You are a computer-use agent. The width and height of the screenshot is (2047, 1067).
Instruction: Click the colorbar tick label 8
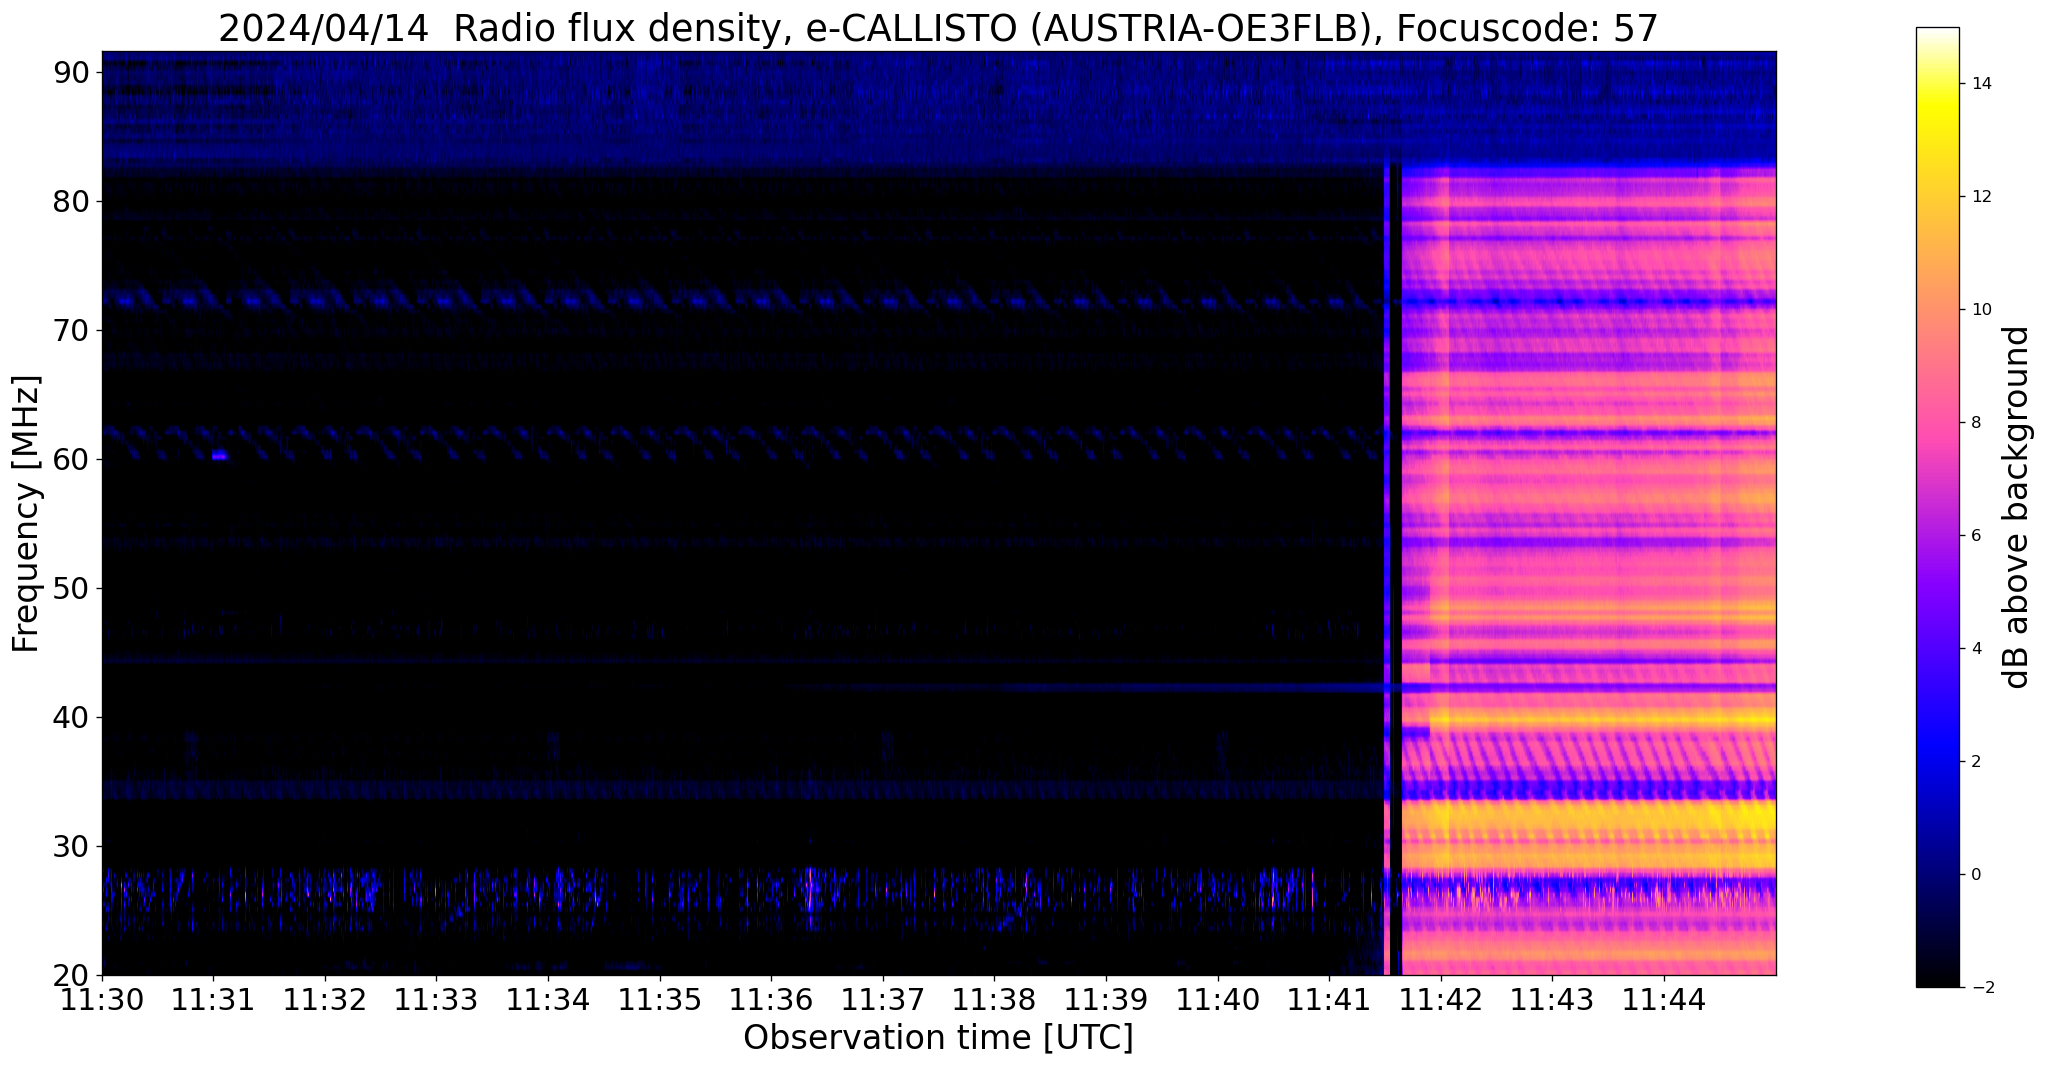[1975, 423]
